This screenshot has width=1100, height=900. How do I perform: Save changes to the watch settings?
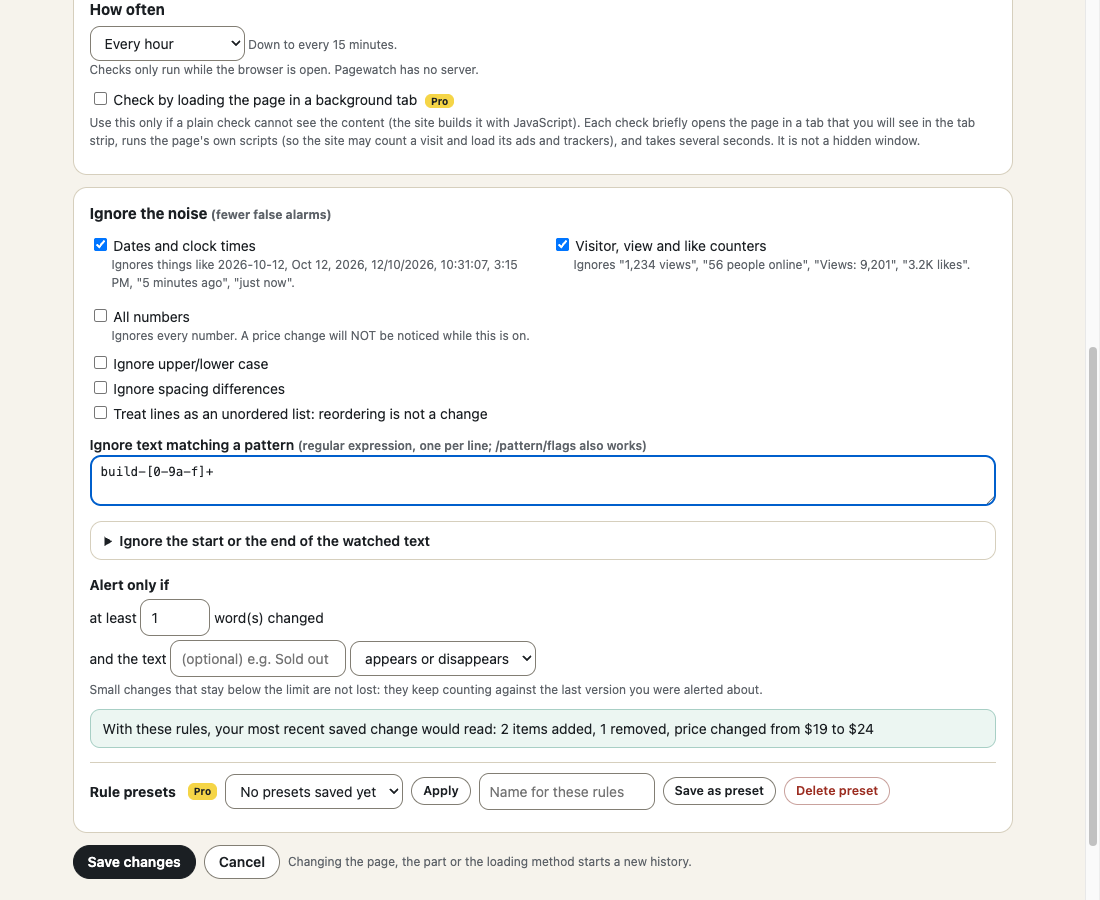click(134, 862)
